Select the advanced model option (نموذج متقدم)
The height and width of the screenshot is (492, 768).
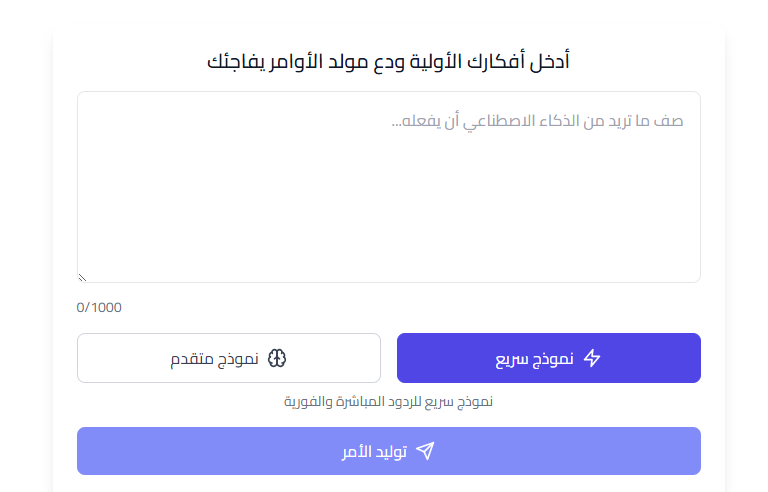pyautogui.click(x=229, y=358)
